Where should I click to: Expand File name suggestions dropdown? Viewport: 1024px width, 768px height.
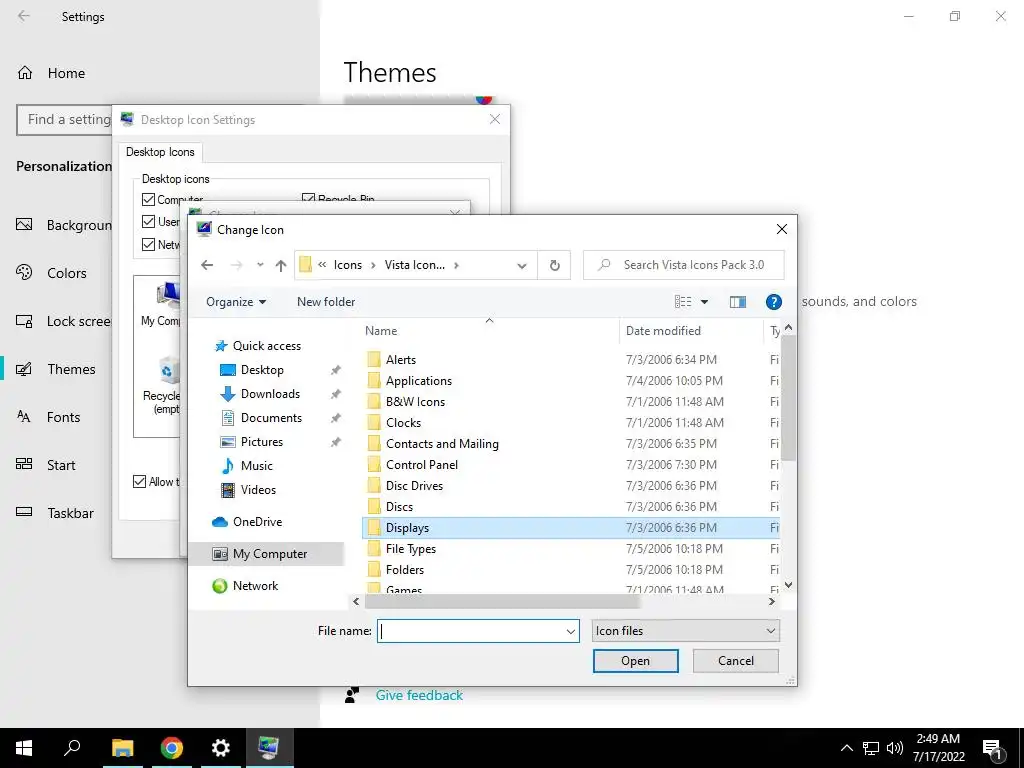[x=570, y=632]
